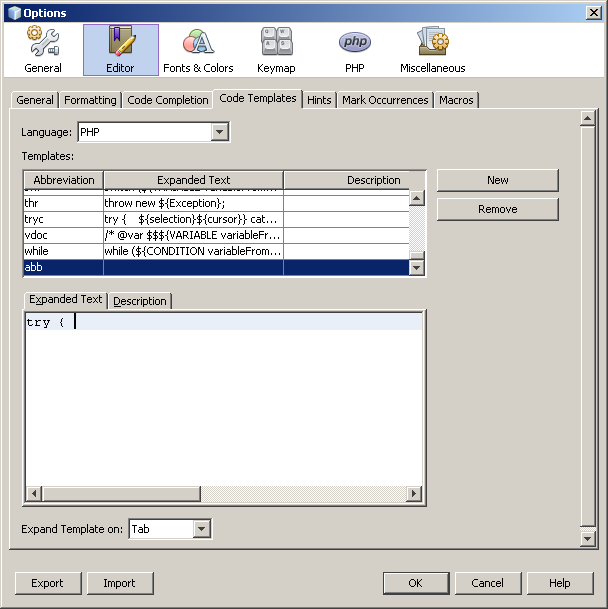Open the Expand Template on dropdown
608x609 pixels.
pyautogui.click(x=202, y=529)
